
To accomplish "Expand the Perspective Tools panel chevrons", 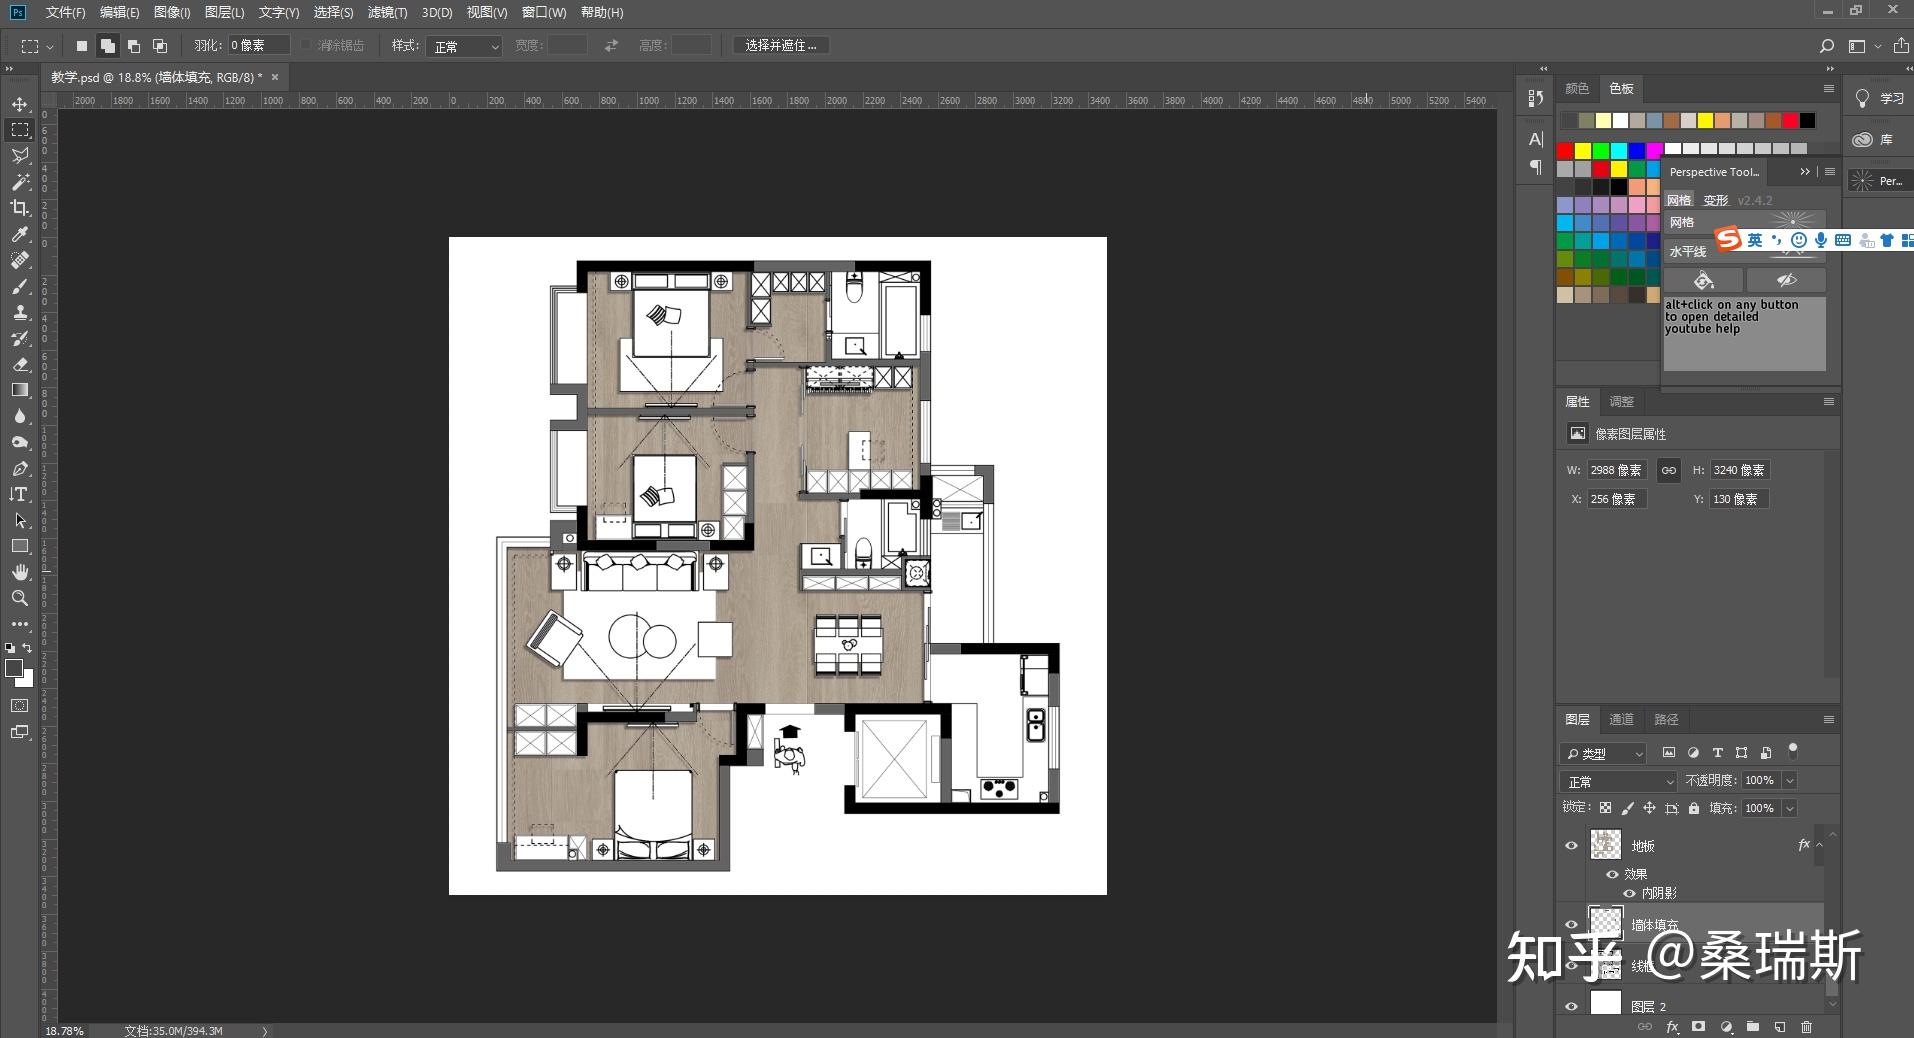I will tap(1805, 172).
